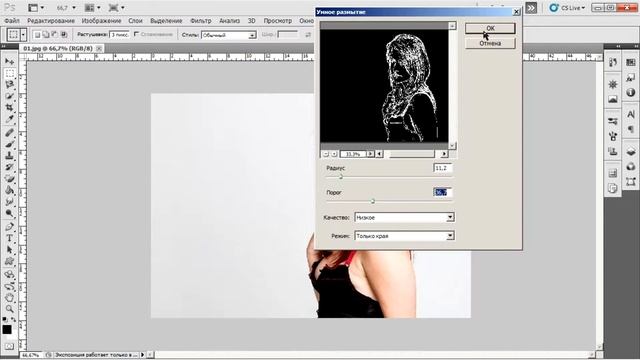Select the Pen tool
The image size is (640, 360).
[x=9, y=227]
